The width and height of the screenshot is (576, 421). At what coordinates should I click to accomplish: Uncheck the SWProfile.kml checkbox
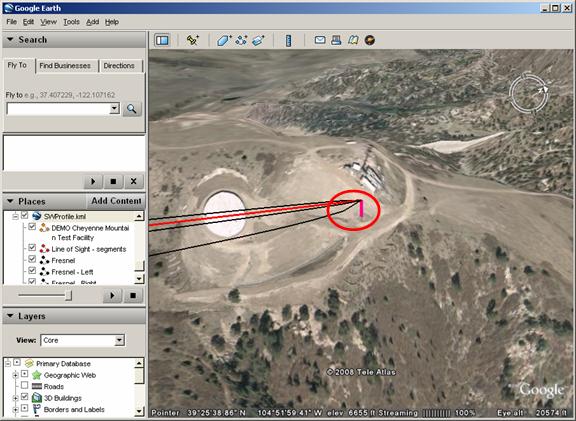25,216
